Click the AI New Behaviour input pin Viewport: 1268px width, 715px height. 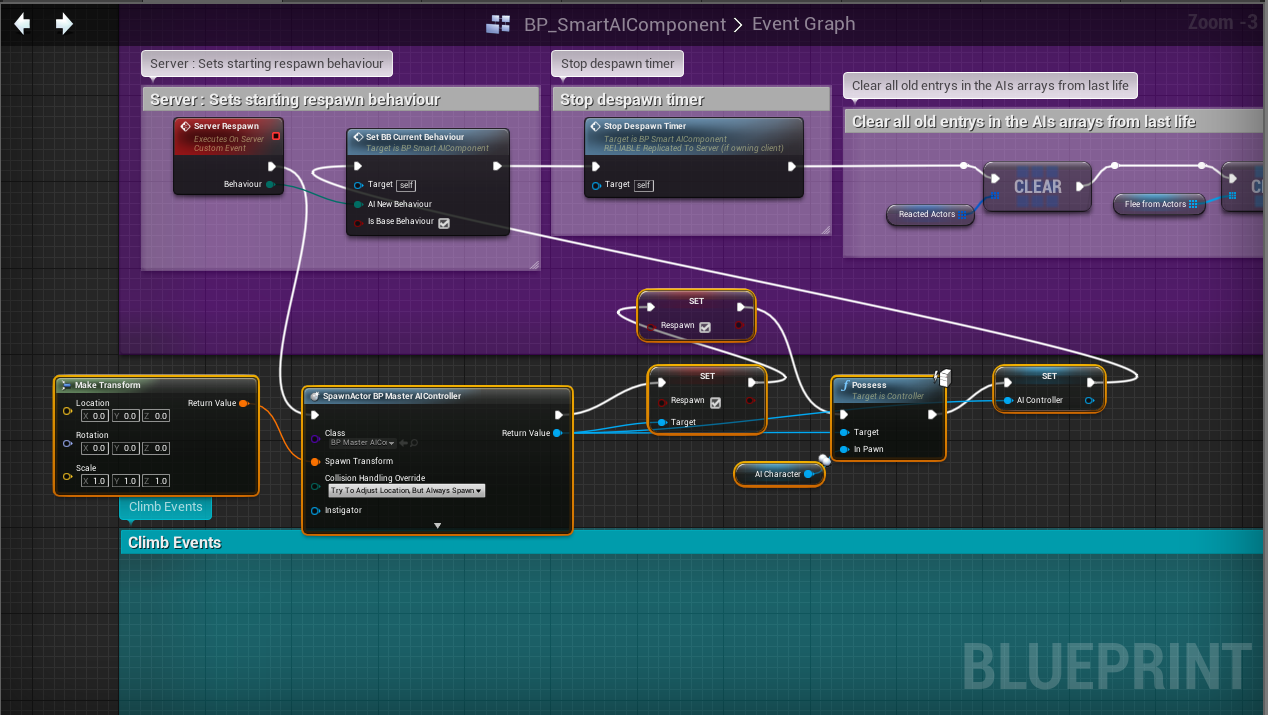click(358, 204)
